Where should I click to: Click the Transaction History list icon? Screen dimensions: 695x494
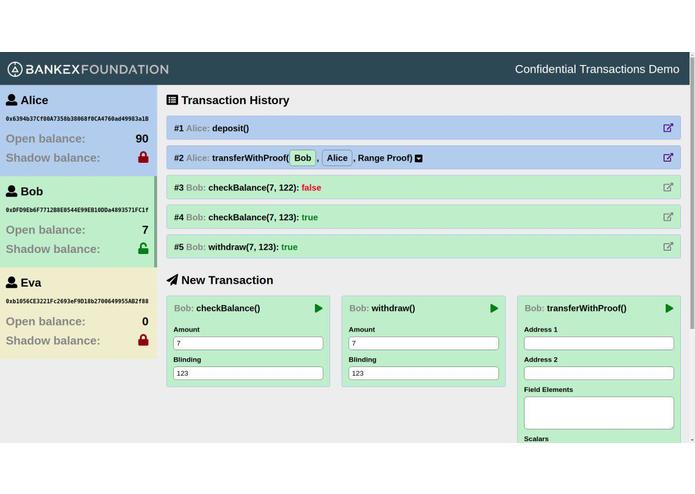tap(172, 100)
